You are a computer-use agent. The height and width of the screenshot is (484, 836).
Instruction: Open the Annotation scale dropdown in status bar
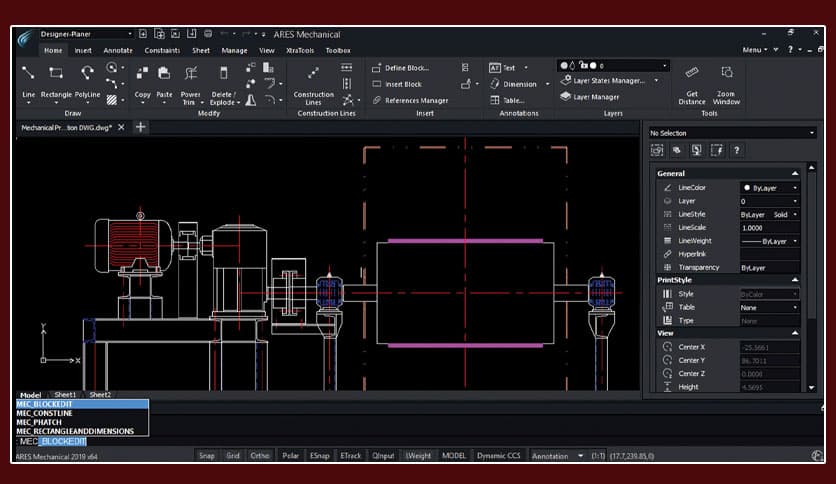coord(557,456)
